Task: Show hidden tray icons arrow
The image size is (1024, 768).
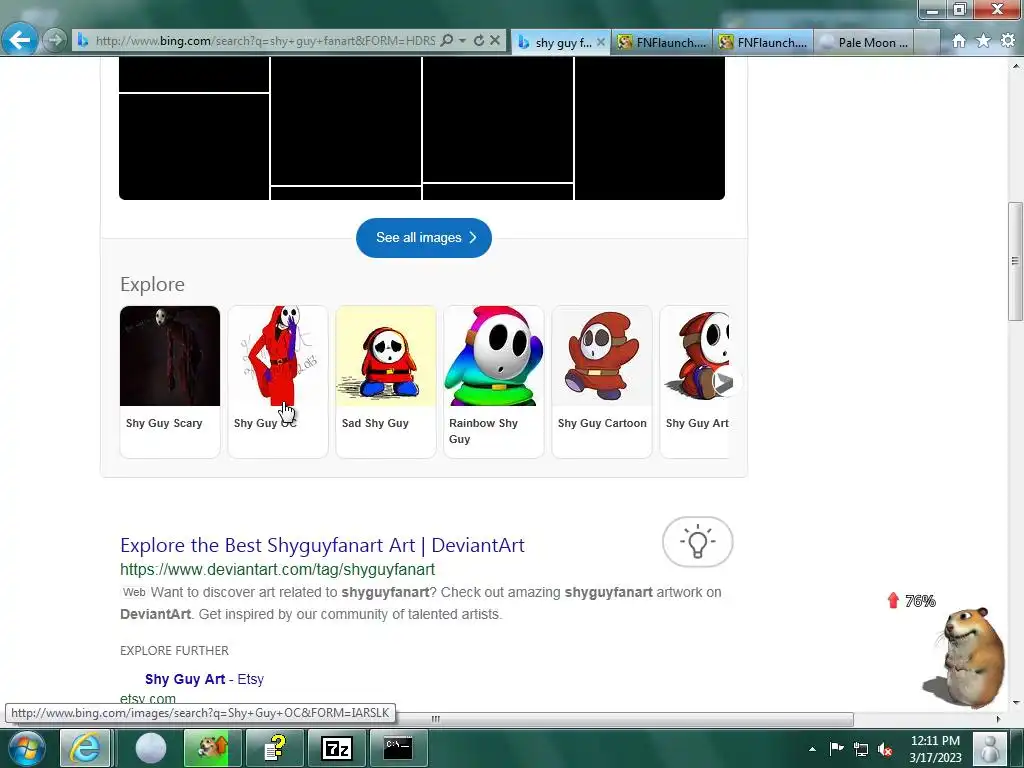Action: [812, 749]
